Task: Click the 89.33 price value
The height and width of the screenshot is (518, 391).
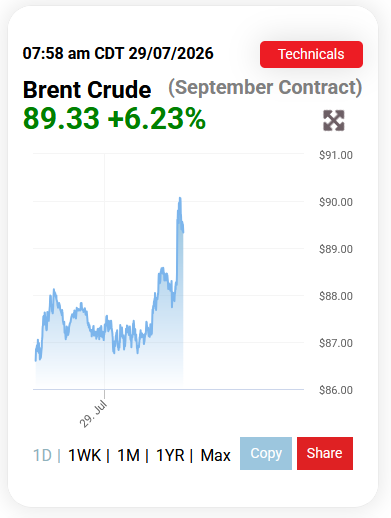Action: [61, 118]
